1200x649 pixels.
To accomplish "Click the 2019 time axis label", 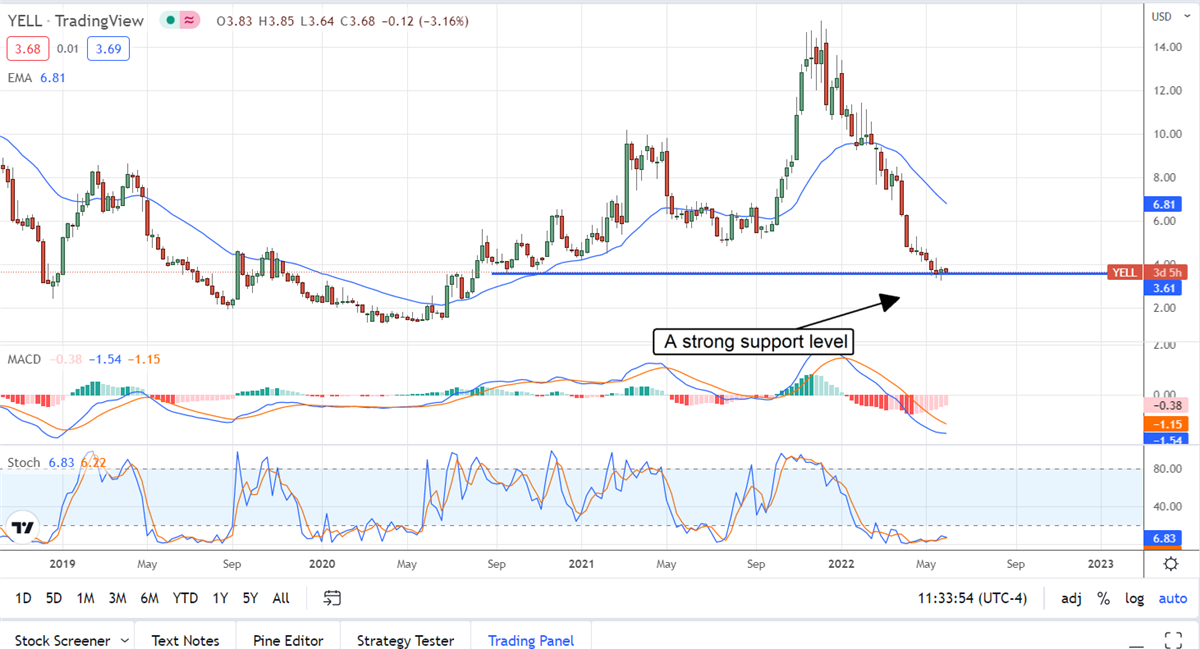I will click(x=62, y=563).
